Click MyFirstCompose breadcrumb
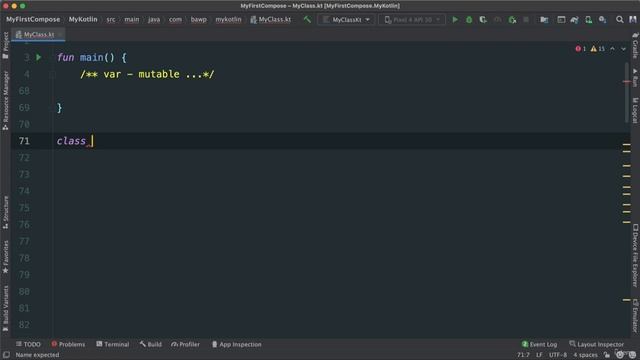 33,19
